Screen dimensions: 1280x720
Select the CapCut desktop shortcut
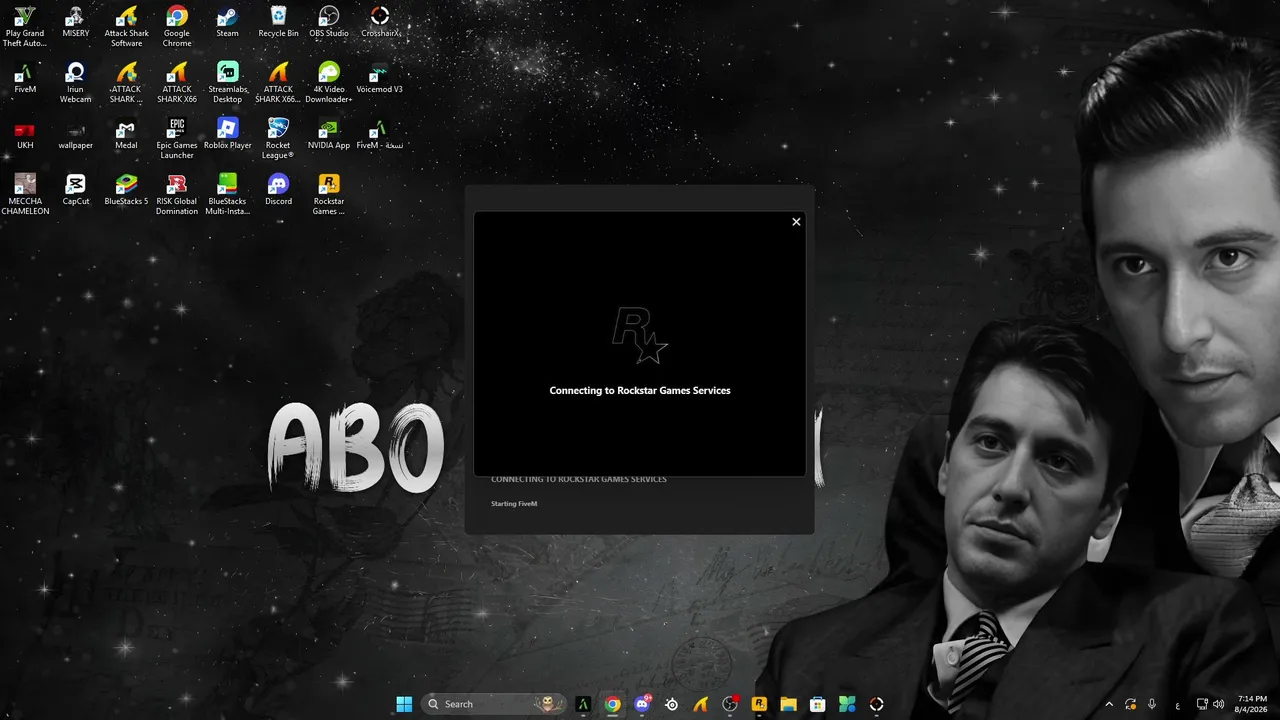(75, 190)
